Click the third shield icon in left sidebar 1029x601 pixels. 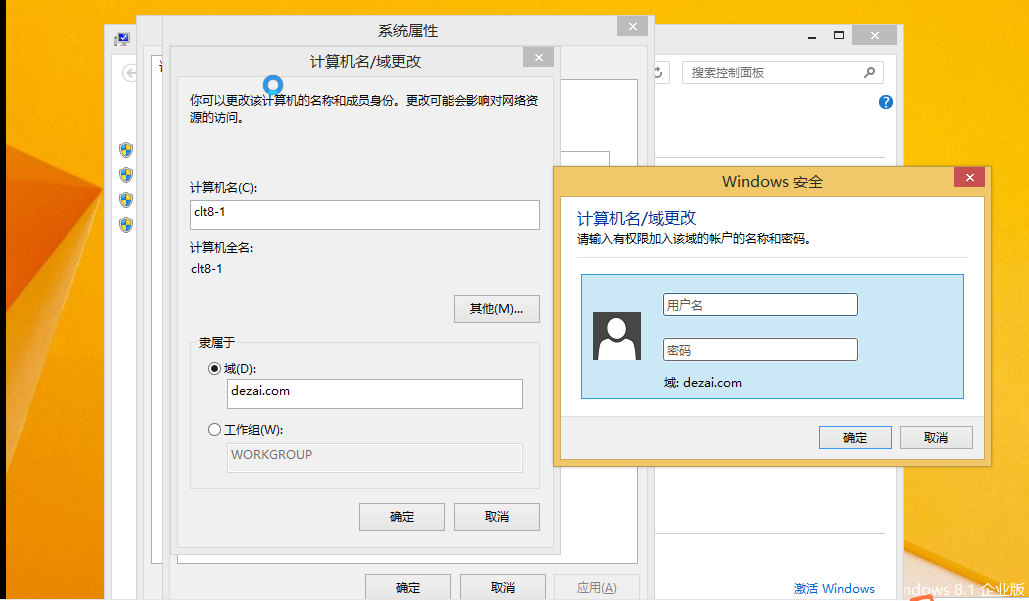click(x=126, y=200)
